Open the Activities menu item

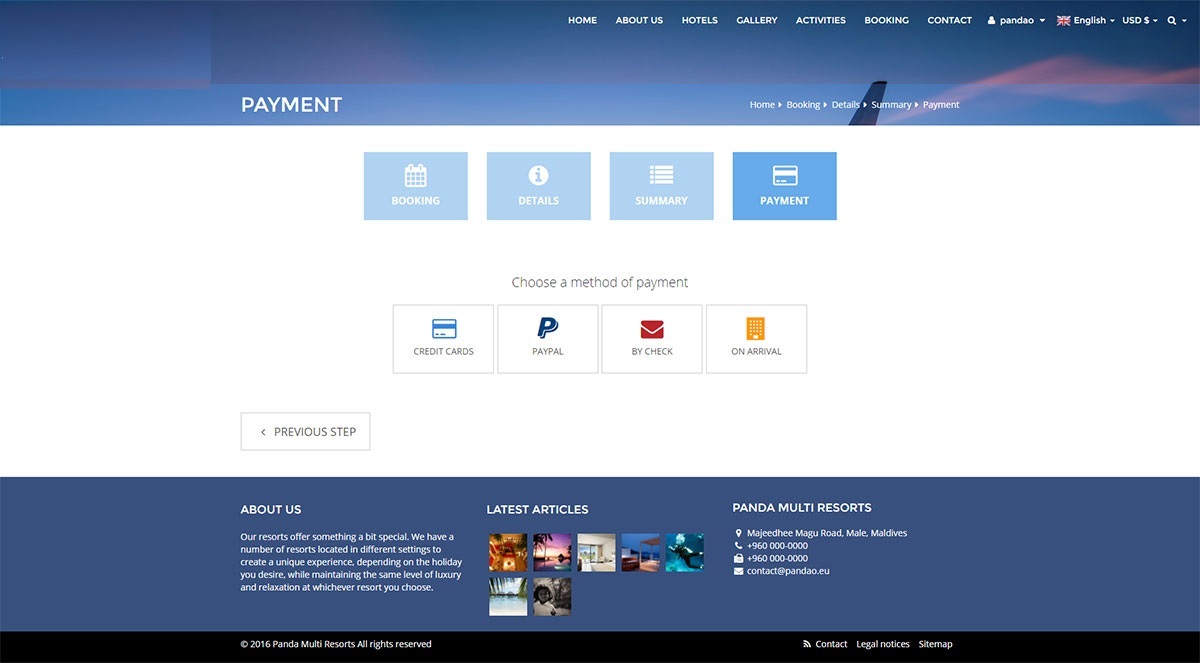click(x=821, y=20)
